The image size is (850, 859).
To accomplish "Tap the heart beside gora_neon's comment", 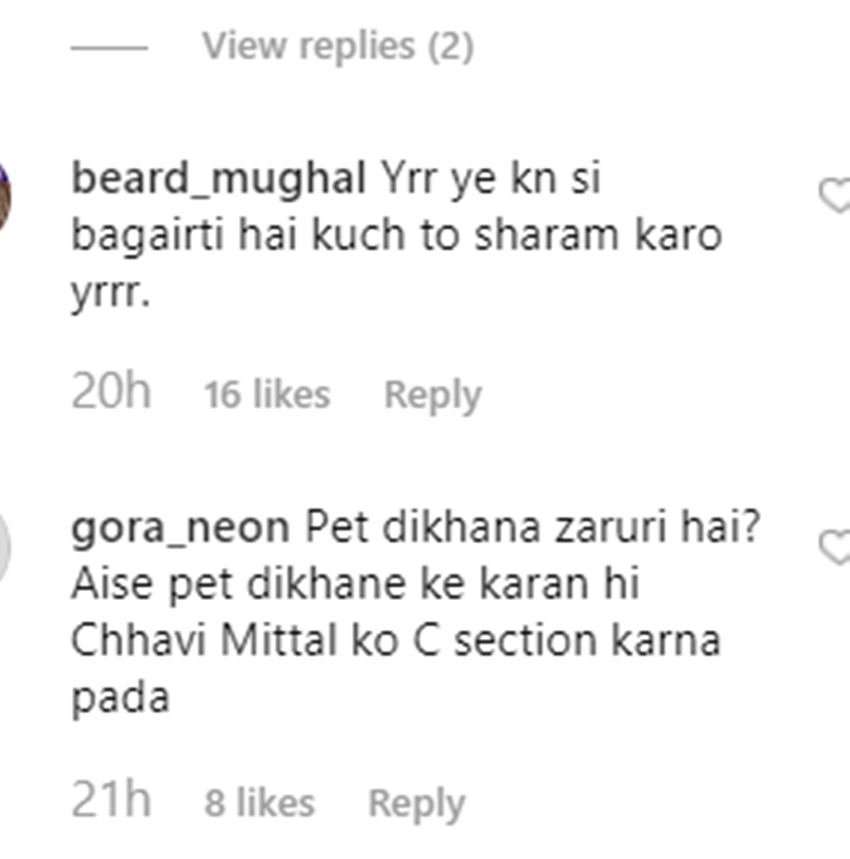I will tap(834, 546).
